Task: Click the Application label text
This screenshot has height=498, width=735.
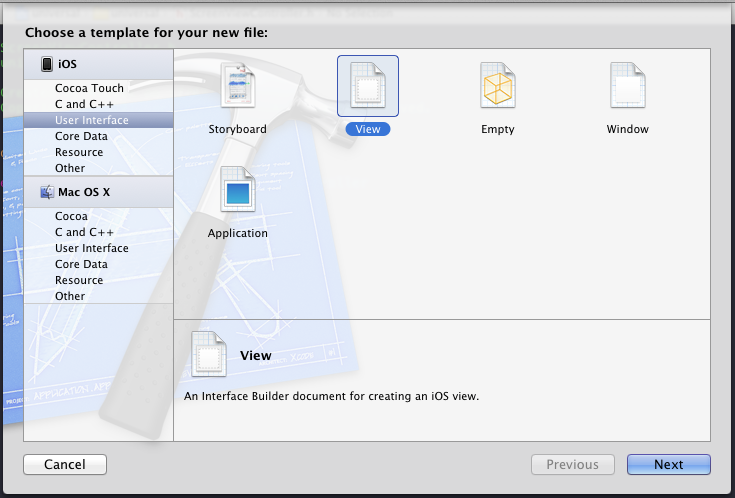Action: point(238,233)
